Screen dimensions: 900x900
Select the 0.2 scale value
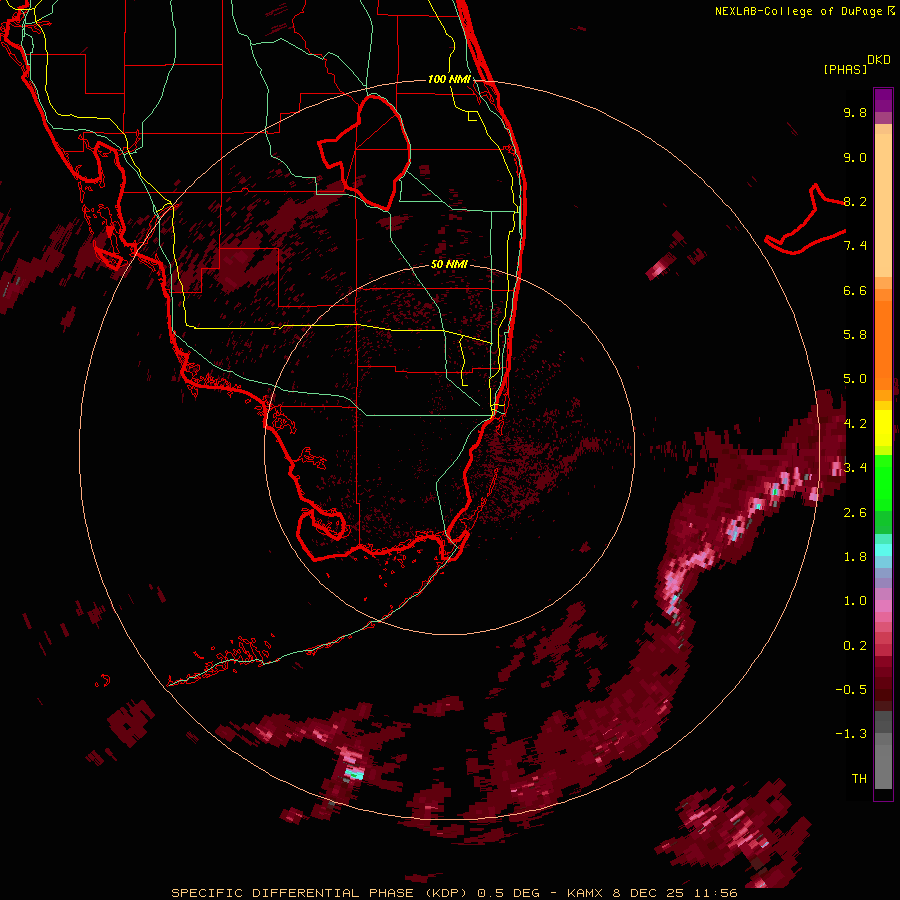[855, 646]
